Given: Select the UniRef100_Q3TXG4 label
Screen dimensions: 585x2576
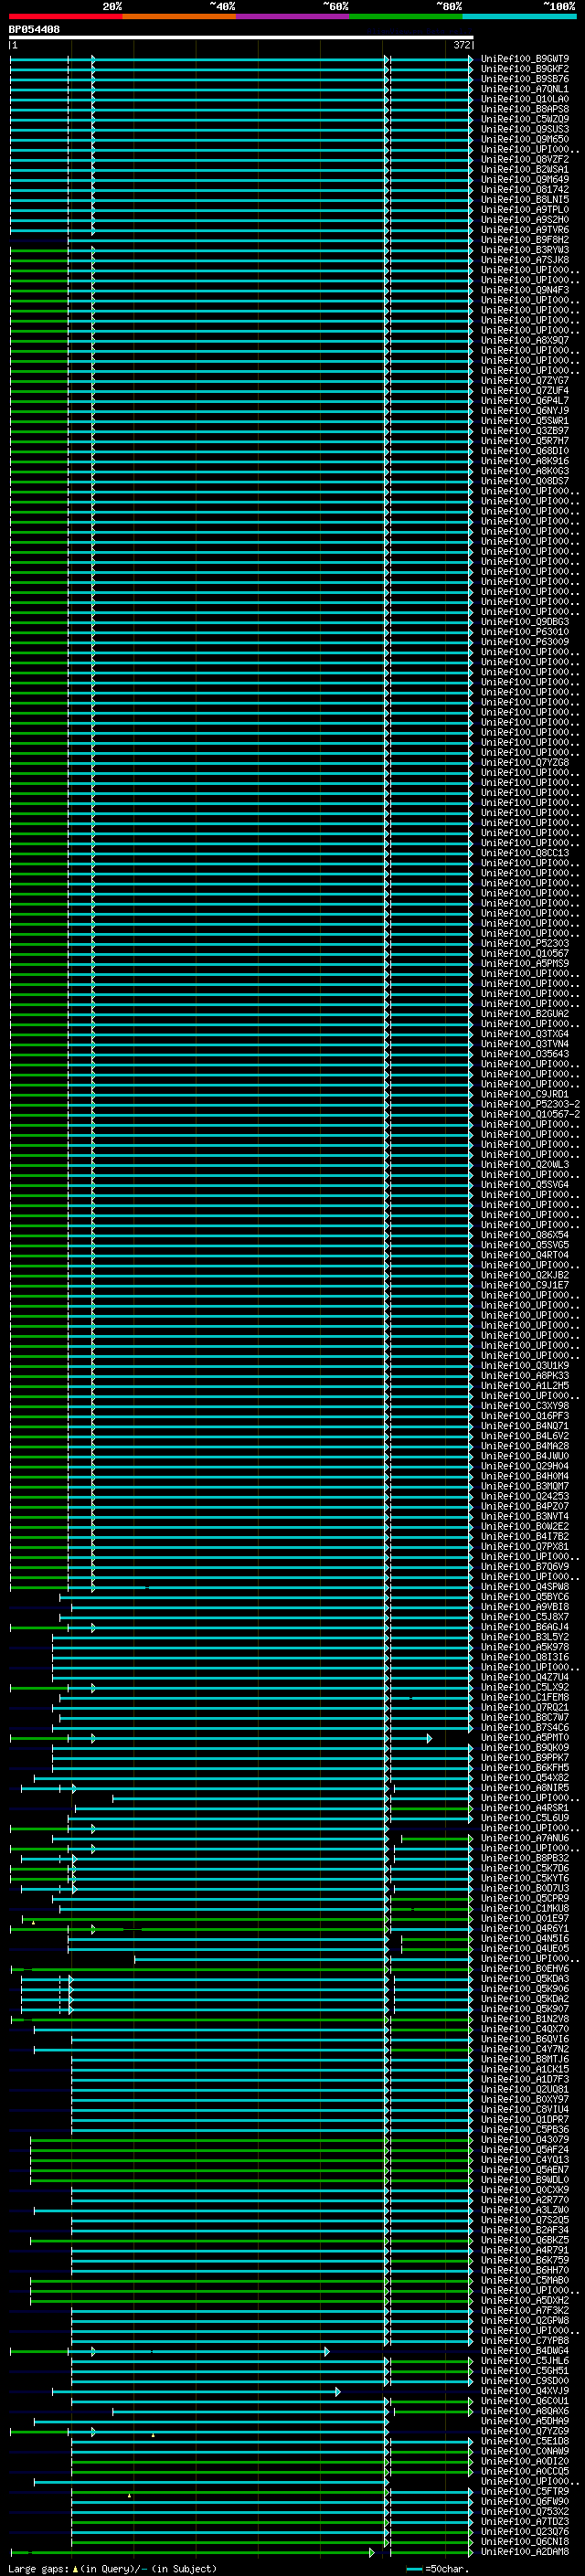Looking at the screenshot, I should click(525, 1034).
